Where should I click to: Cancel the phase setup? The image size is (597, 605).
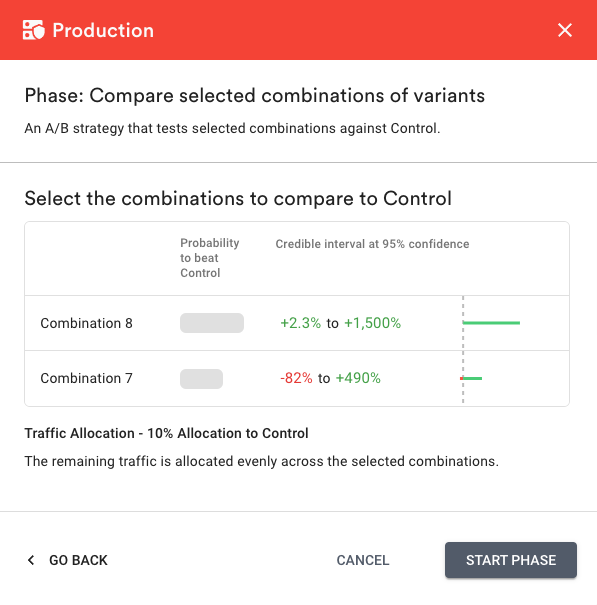tap(362, 560)
